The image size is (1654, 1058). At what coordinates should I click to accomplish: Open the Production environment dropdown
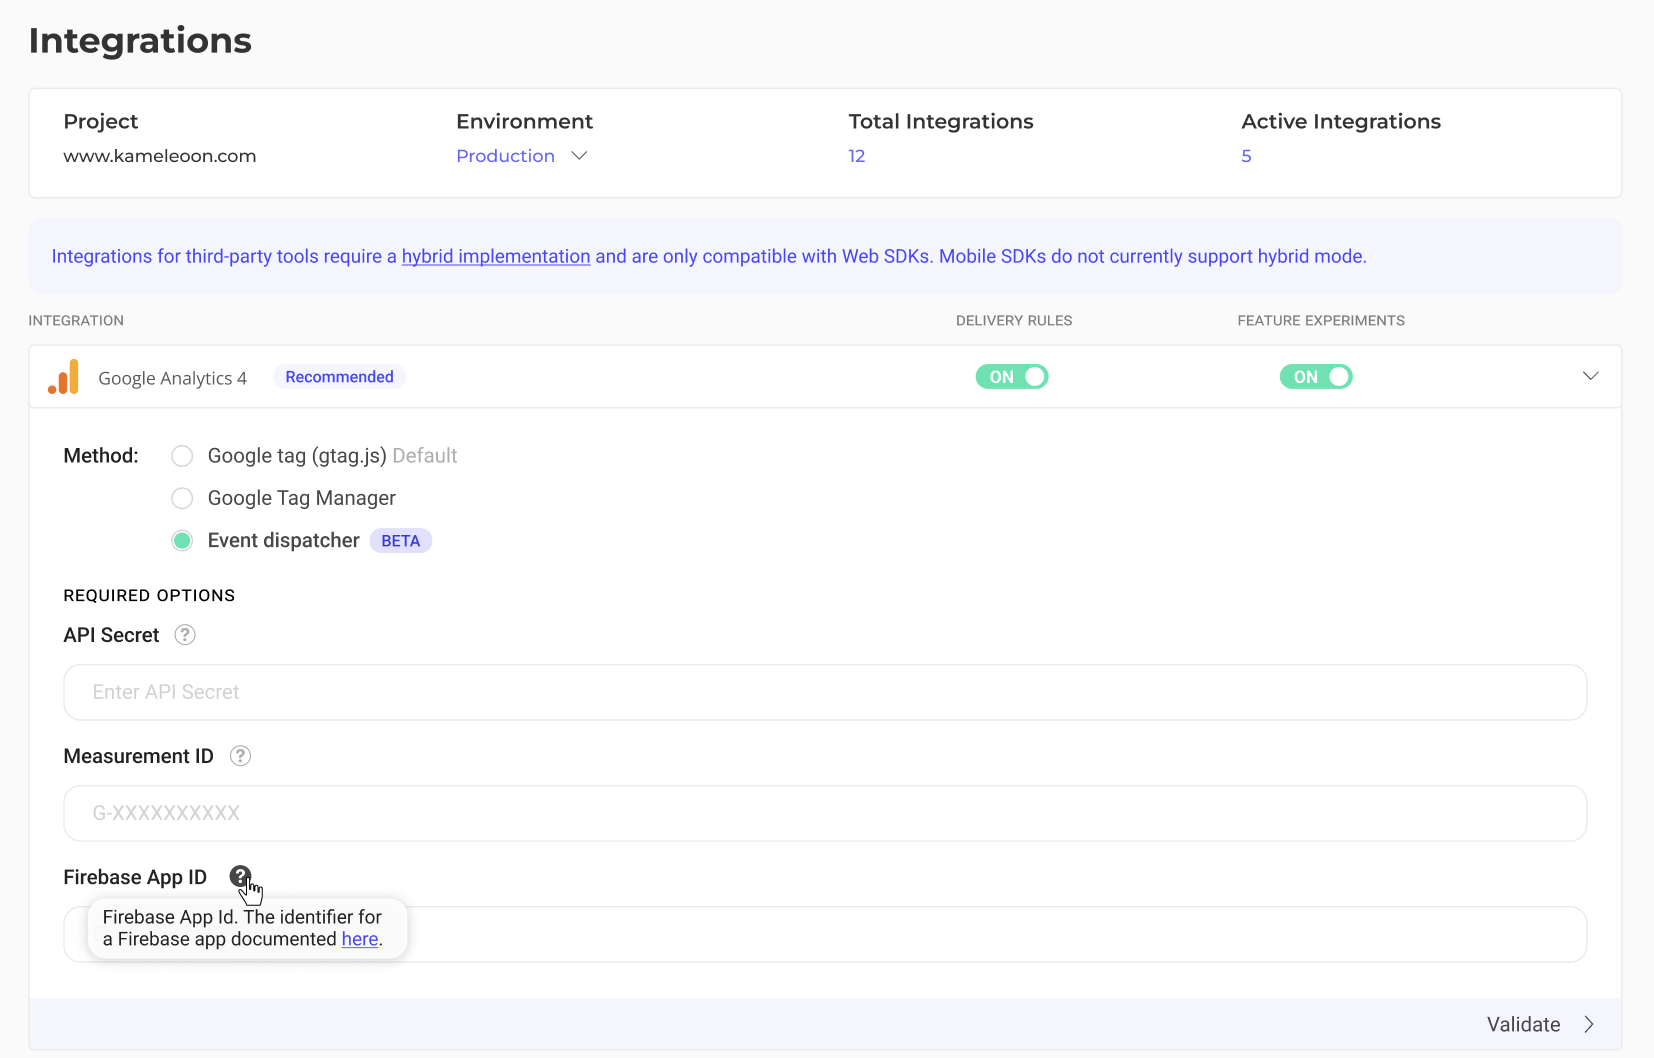click(x=521, y=156)
